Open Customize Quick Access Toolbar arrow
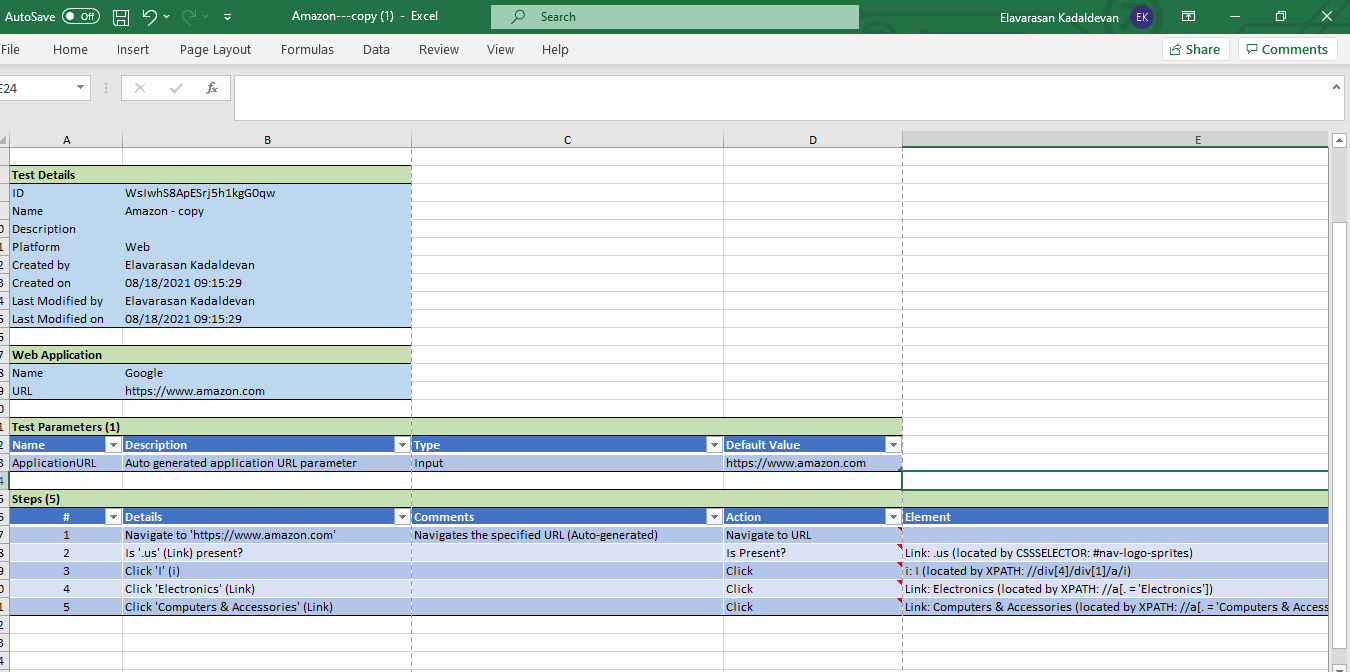1350x672 pixels. coord(228,17)
